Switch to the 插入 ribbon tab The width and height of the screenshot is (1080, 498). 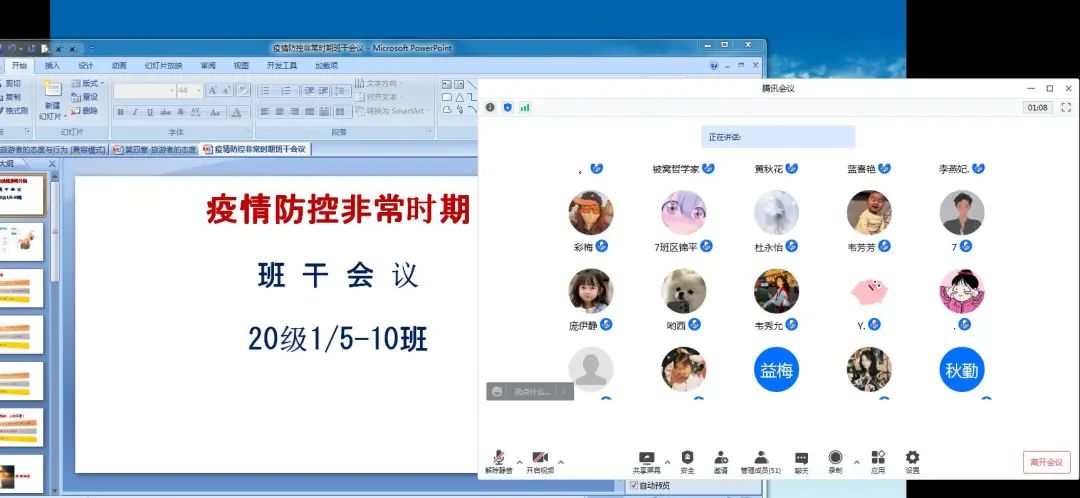(x=52, y=66)
